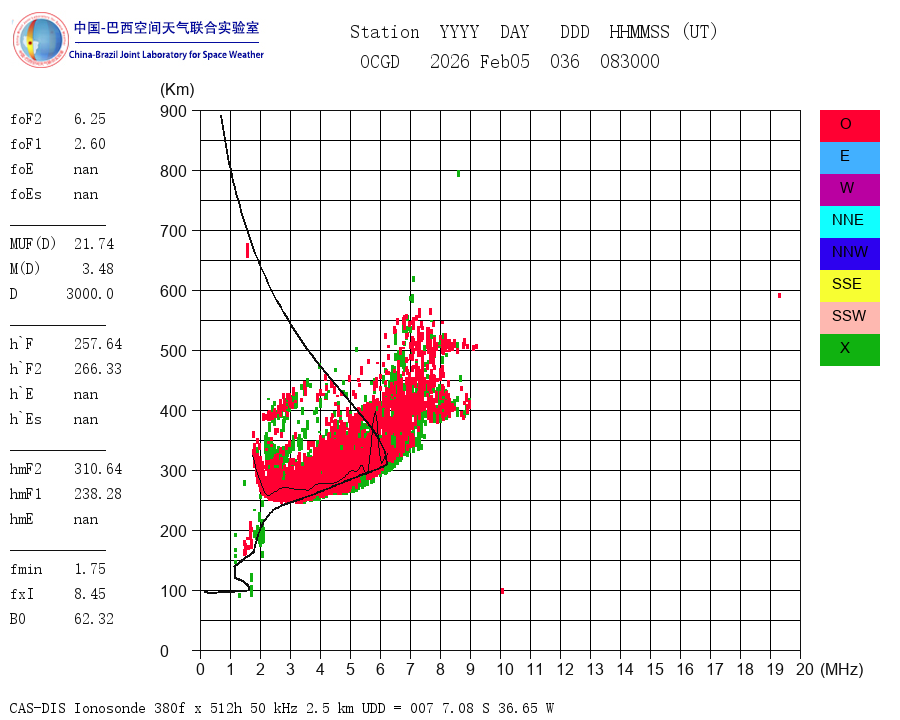Click the date 2026 Feb05
This screenshot has width=900, height=720.
click(480, 61)
